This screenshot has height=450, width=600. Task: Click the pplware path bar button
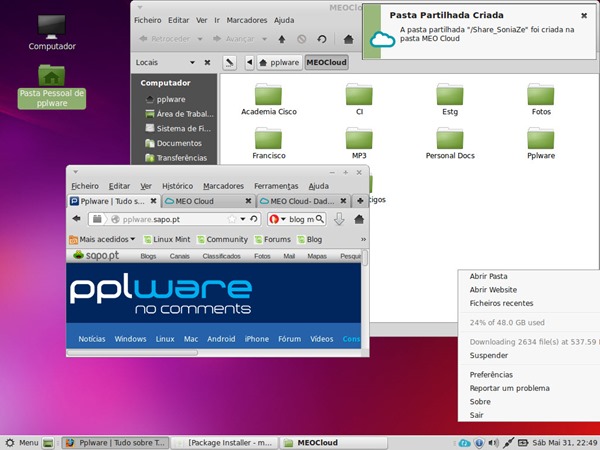click(x=280, y=62)
